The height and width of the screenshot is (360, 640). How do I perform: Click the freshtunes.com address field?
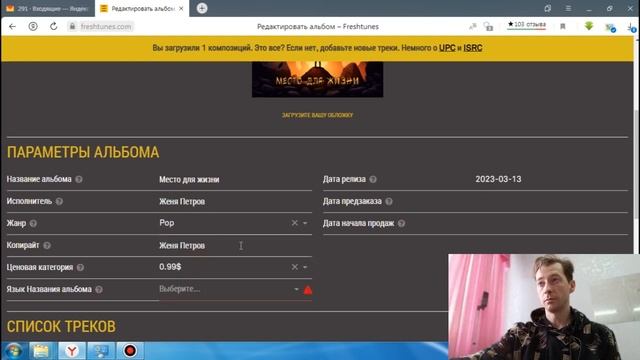coord(106,27)
